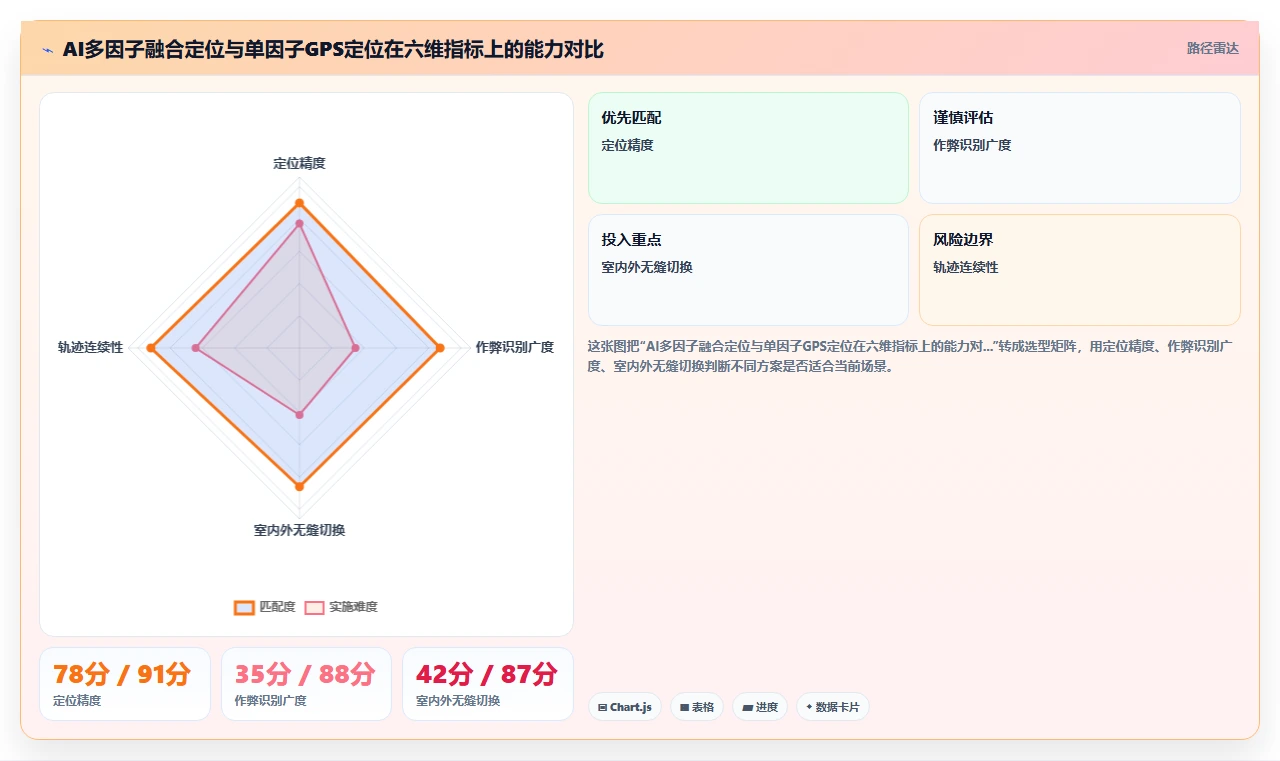Click the 轨迹连续性 radar axis label
Image resolution: width=1280 pixels, height=761 pixels.
tap(90, 347)
